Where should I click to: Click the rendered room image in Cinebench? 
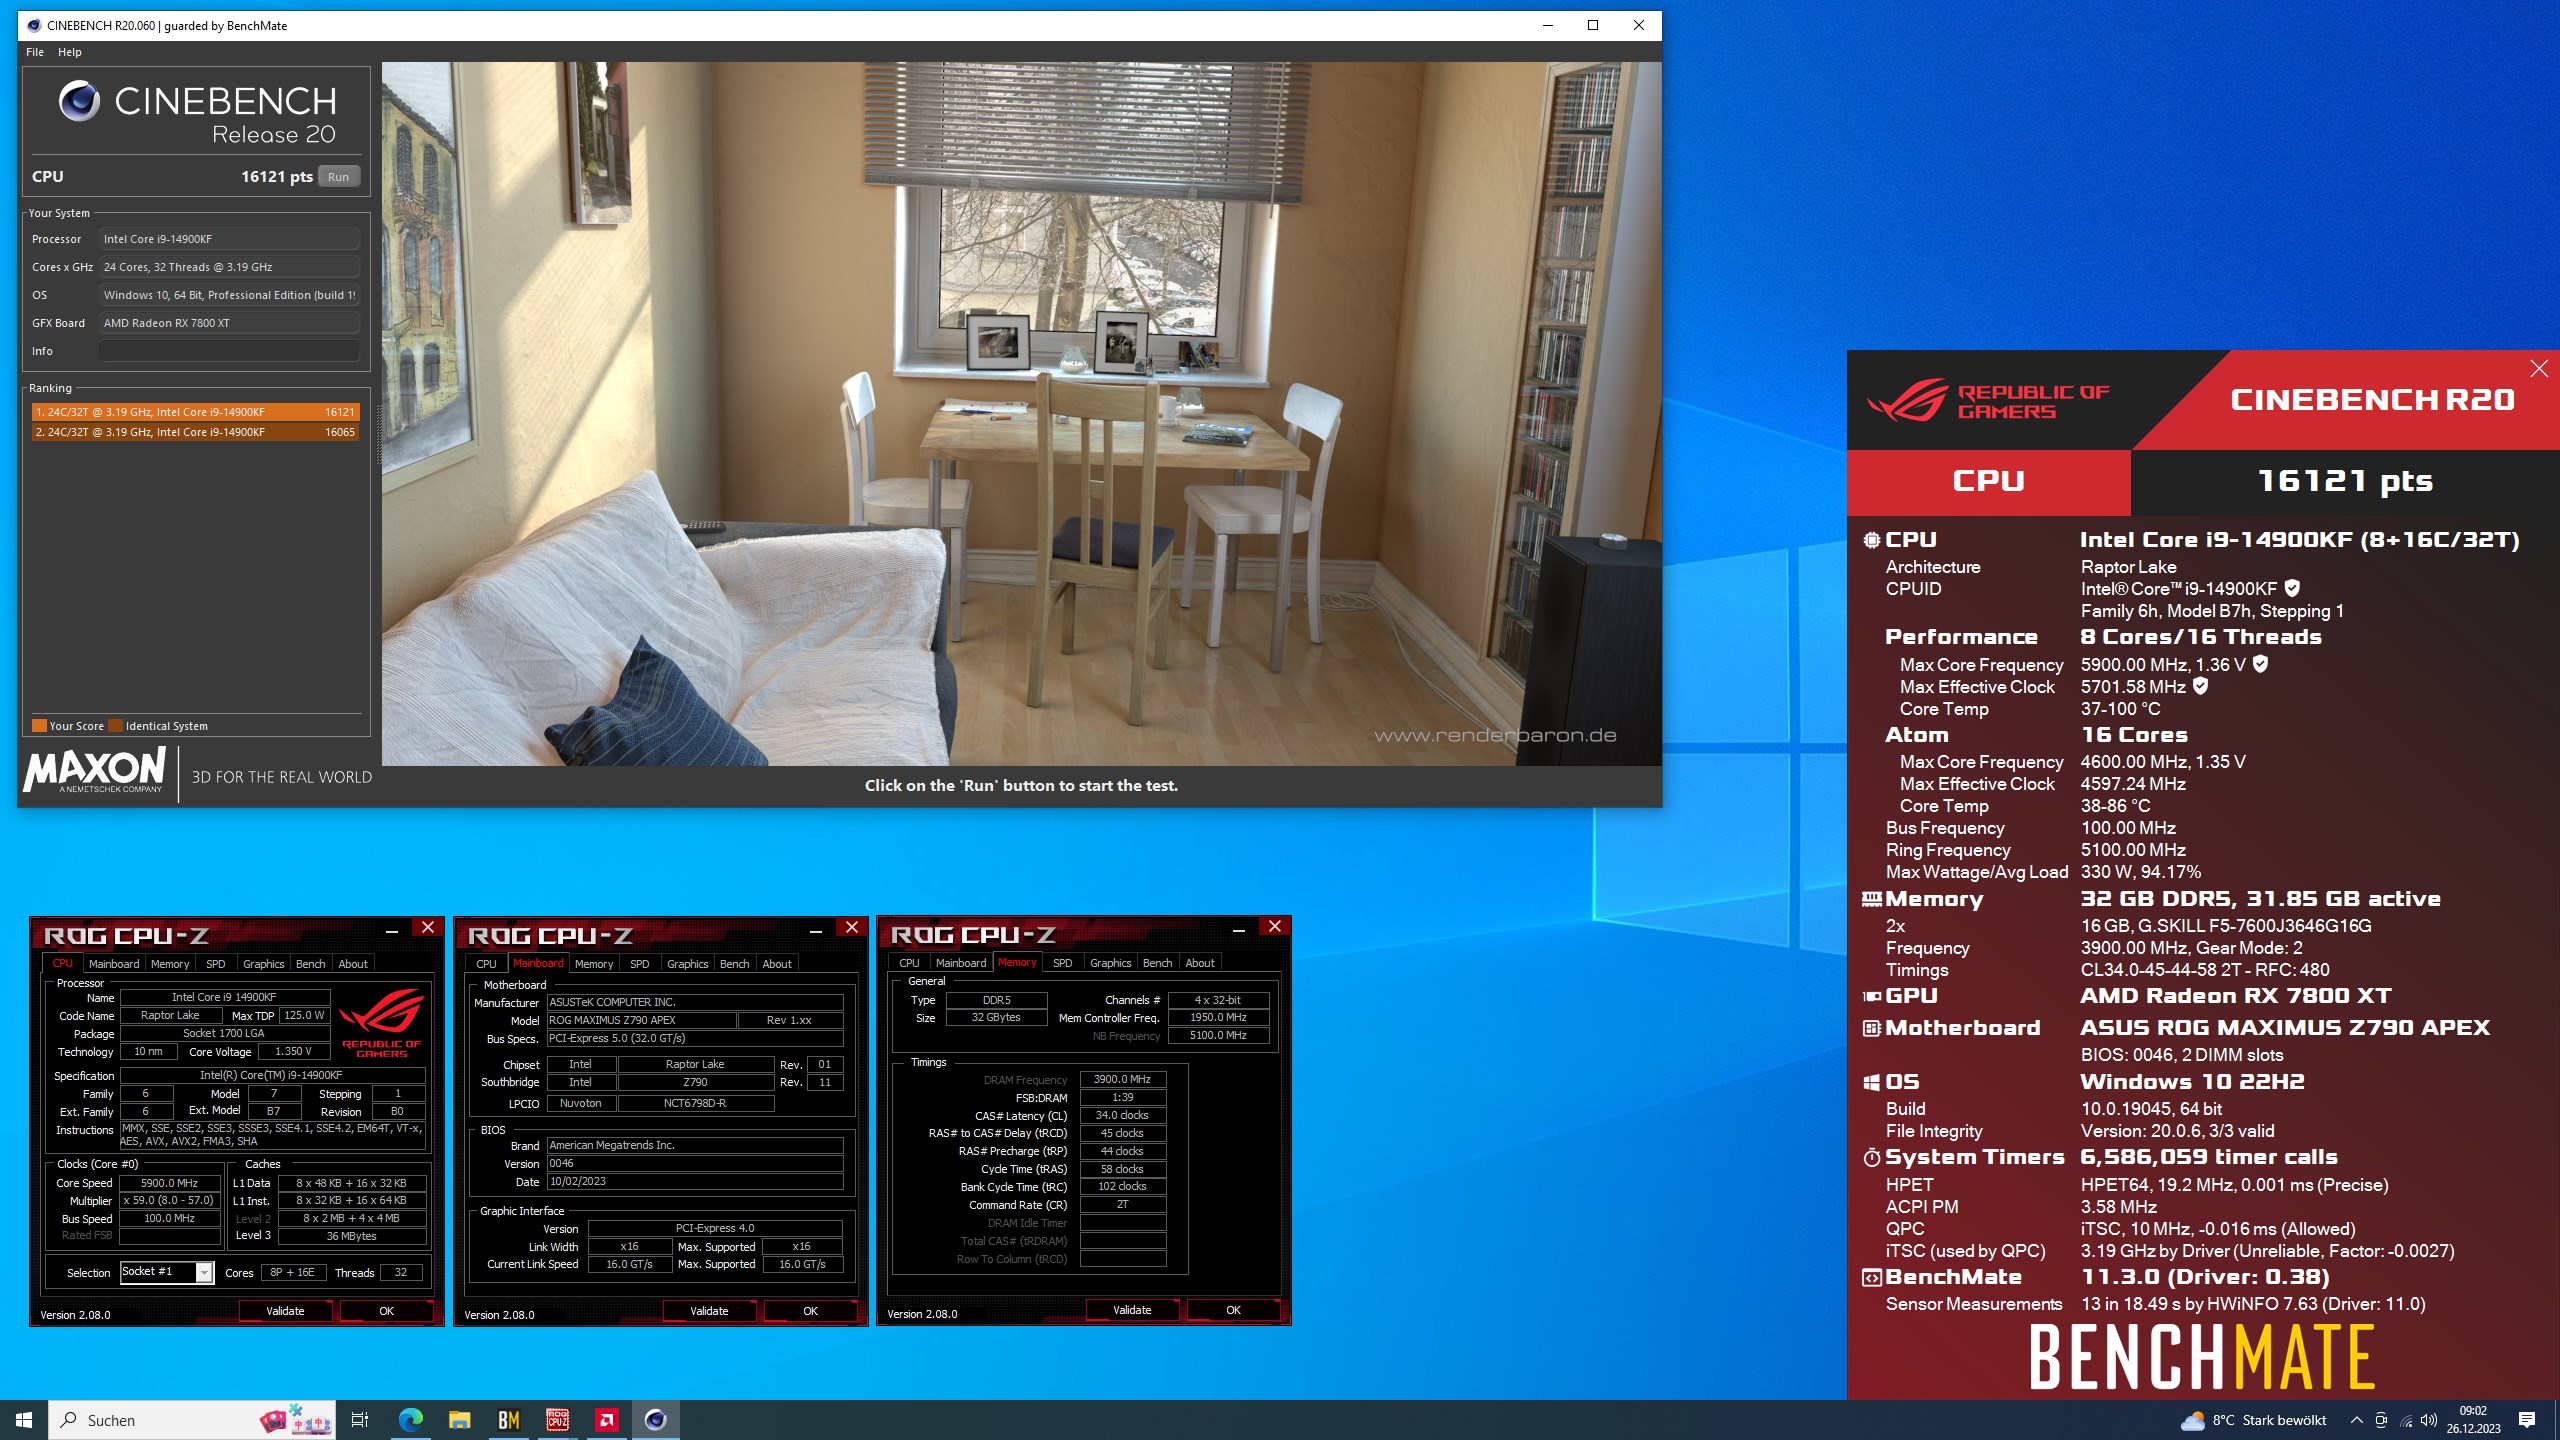tap(1021, 414)
